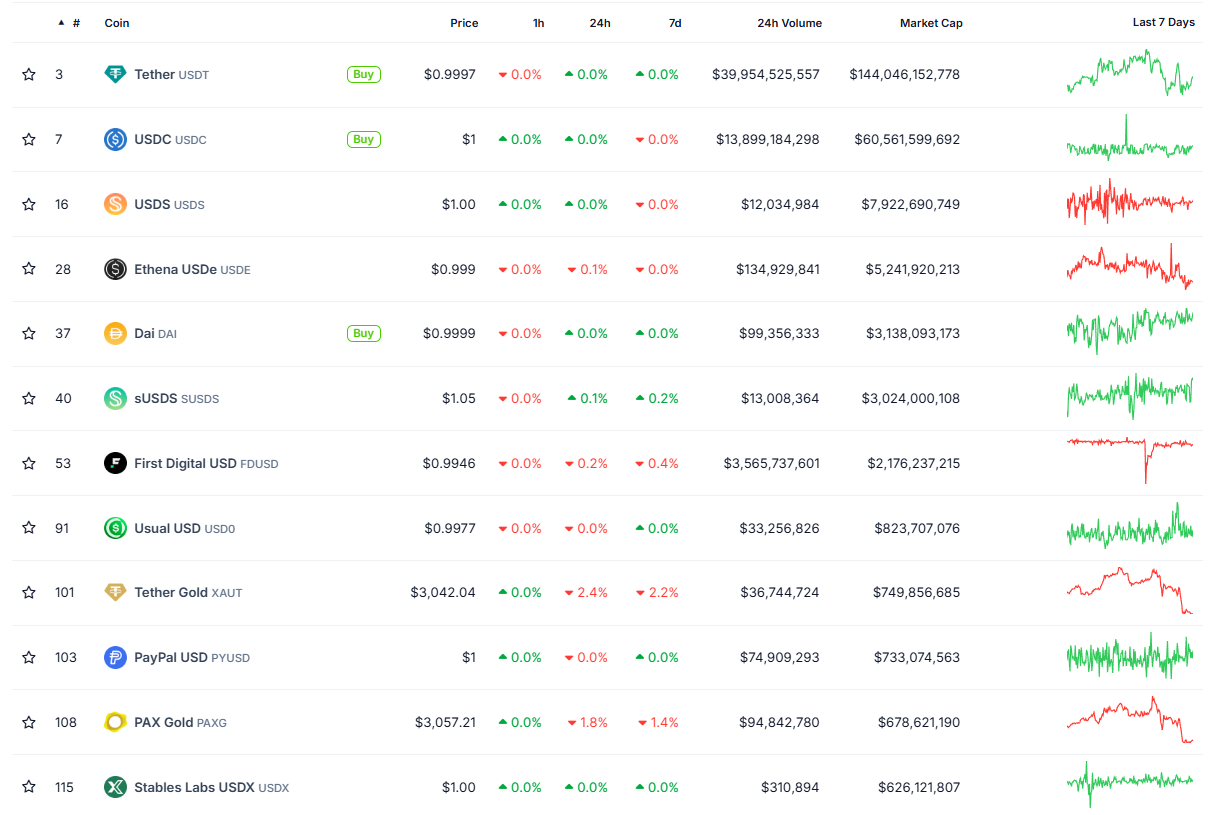
Task: Open Tether 7-day sparkline chart
Action: point(1130,74)
